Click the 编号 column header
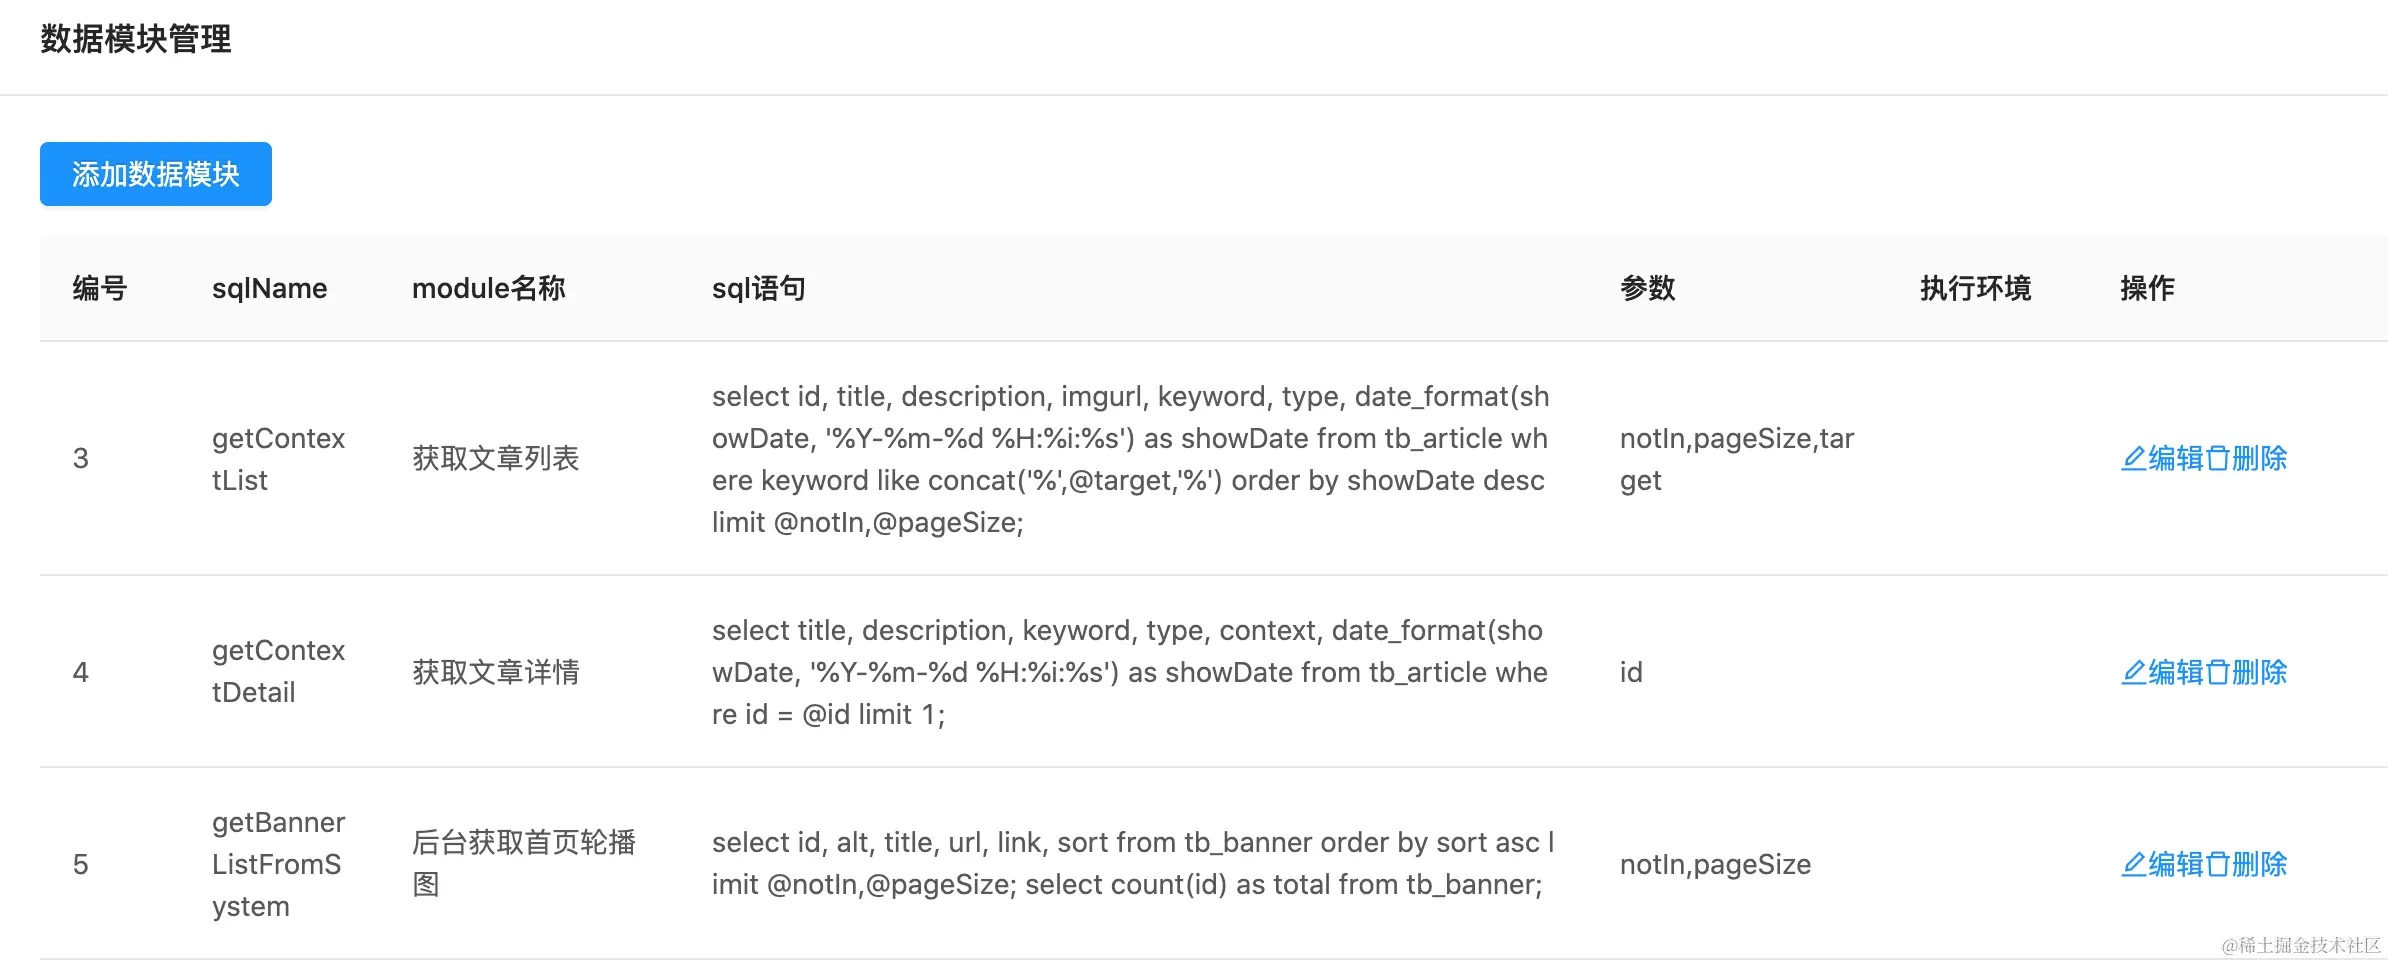The width and height of the screenshot is (2388, 962). click(x=100, y=289)
